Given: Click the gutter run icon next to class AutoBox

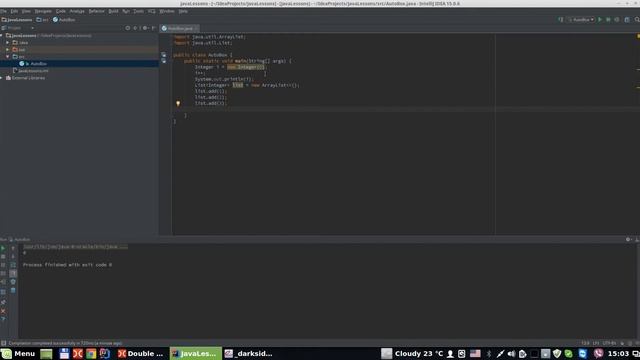Looking at the screenshot, I should click(164, 55).
